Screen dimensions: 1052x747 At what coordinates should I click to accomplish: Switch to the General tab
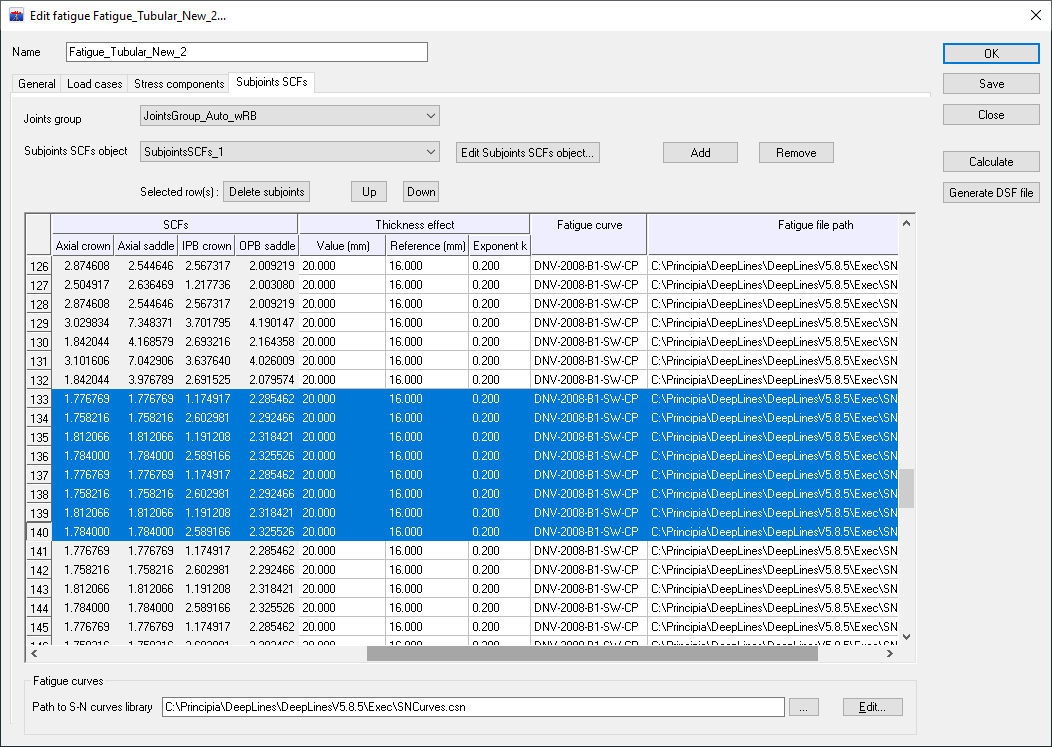pyautogui.click(x=37, y=84)
